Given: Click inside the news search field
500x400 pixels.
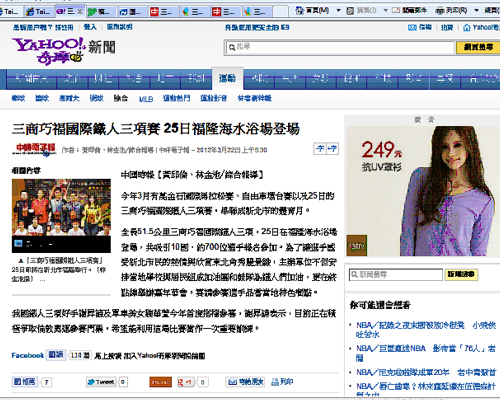Looking at the screenshot, I should (396, 275).
